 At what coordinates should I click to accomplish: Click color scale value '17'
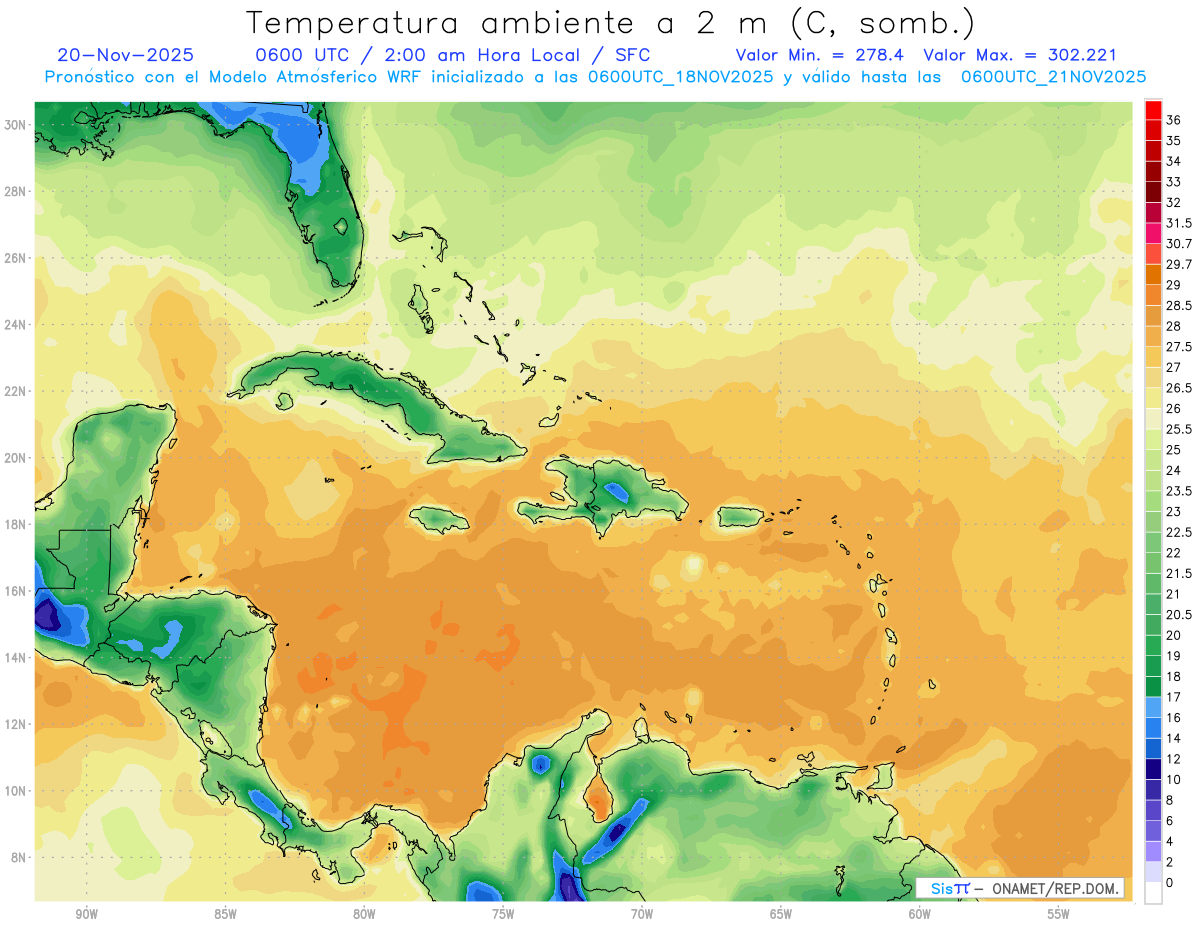pos(1174,697)
